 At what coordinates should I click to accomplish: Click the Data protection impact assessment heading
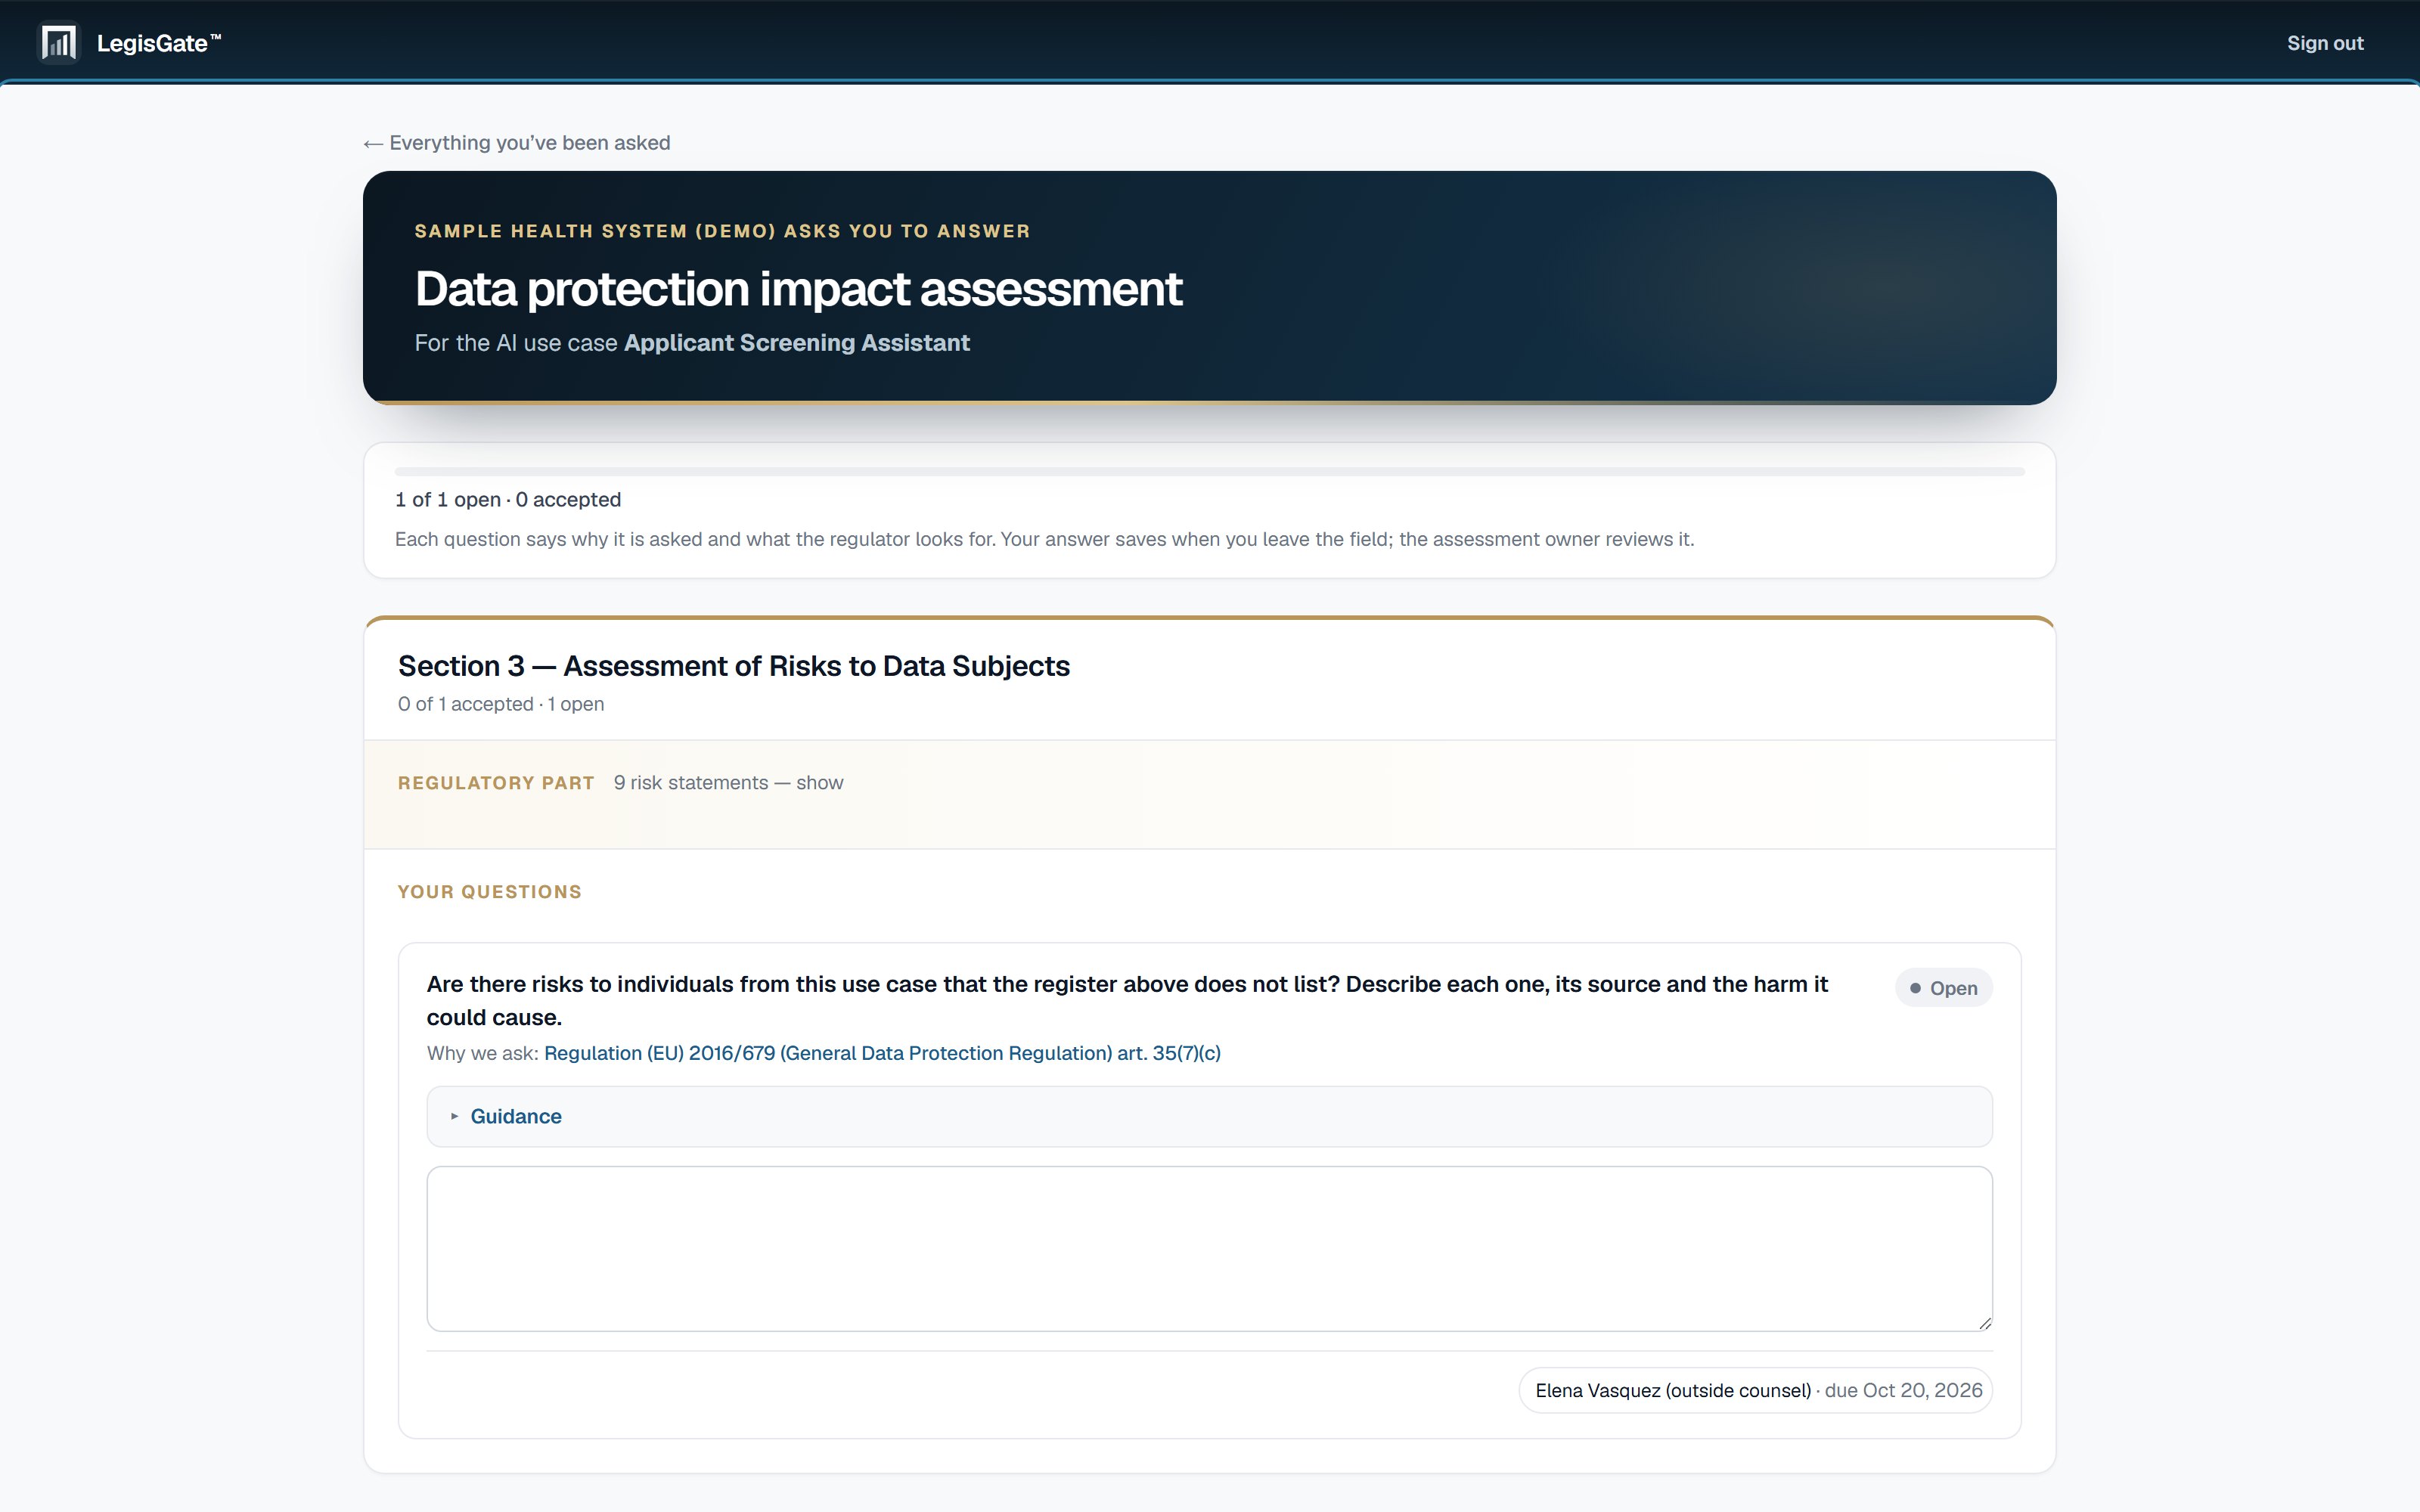pyautogui.click(x=798, y=289)
